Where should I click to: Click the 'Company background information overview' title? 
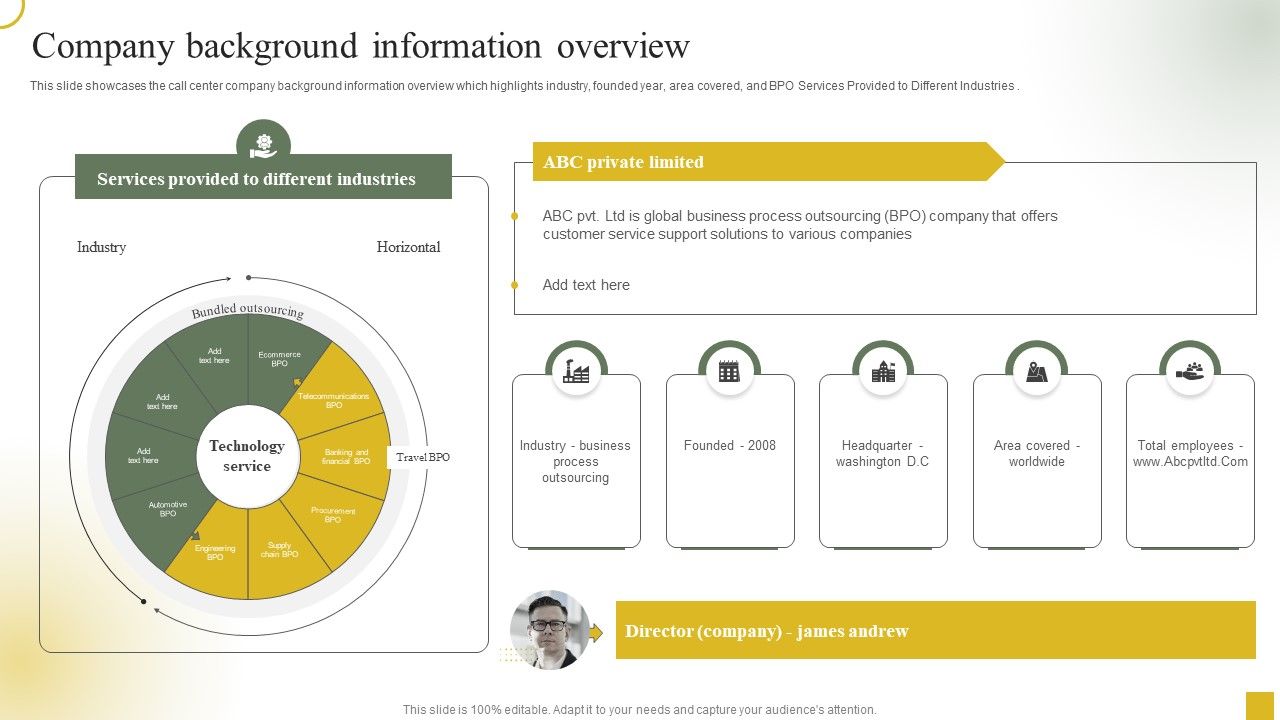pyautogui.click(x=361, y=46)
